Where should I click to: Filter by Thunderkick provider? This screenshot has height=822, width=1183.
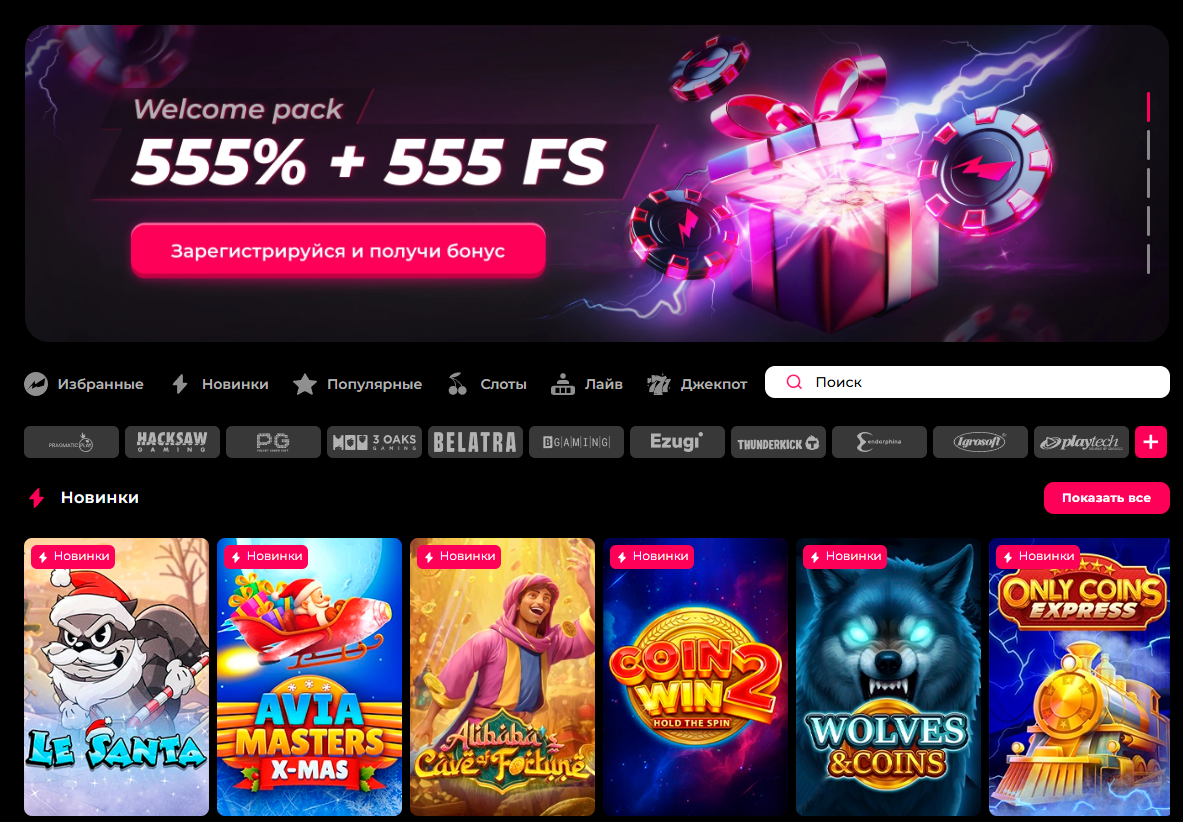779,442
